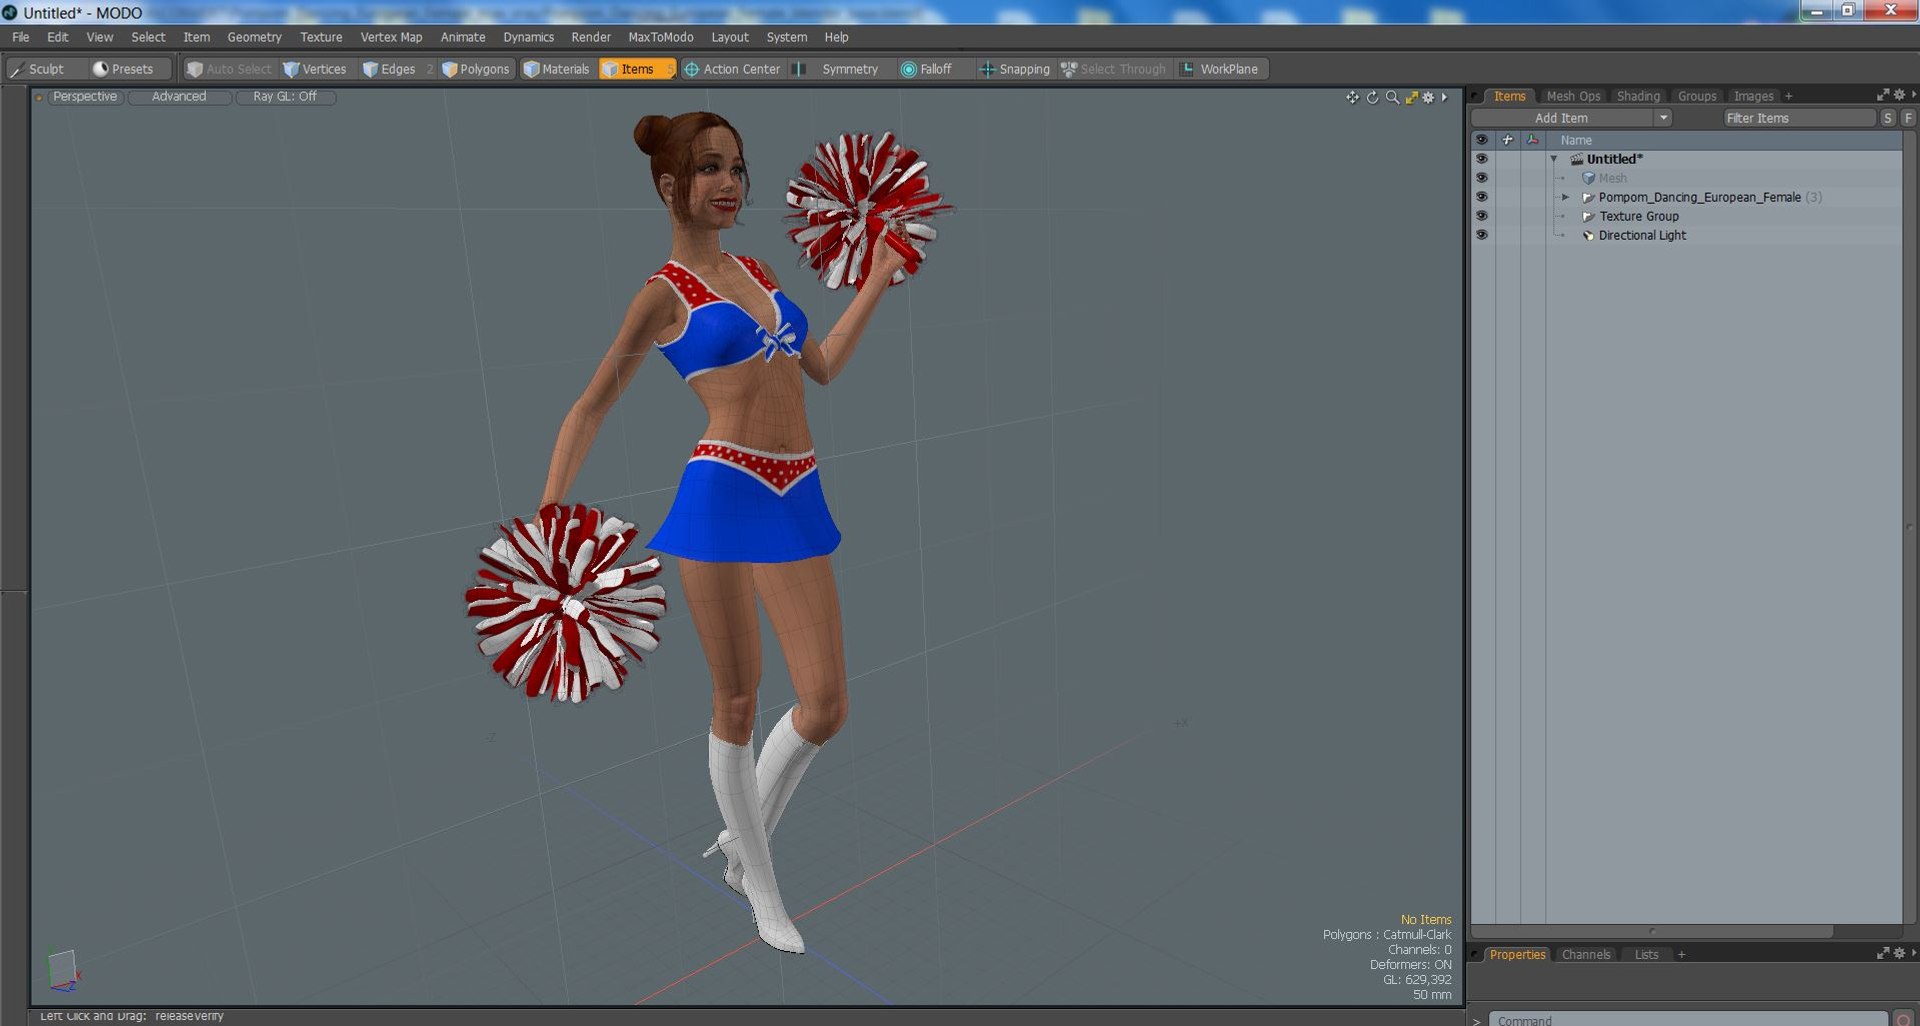Collapse the Untitled scene tree
Image resolution: width=1920 pixels, height=1026 pixels.
point(1554,159)
